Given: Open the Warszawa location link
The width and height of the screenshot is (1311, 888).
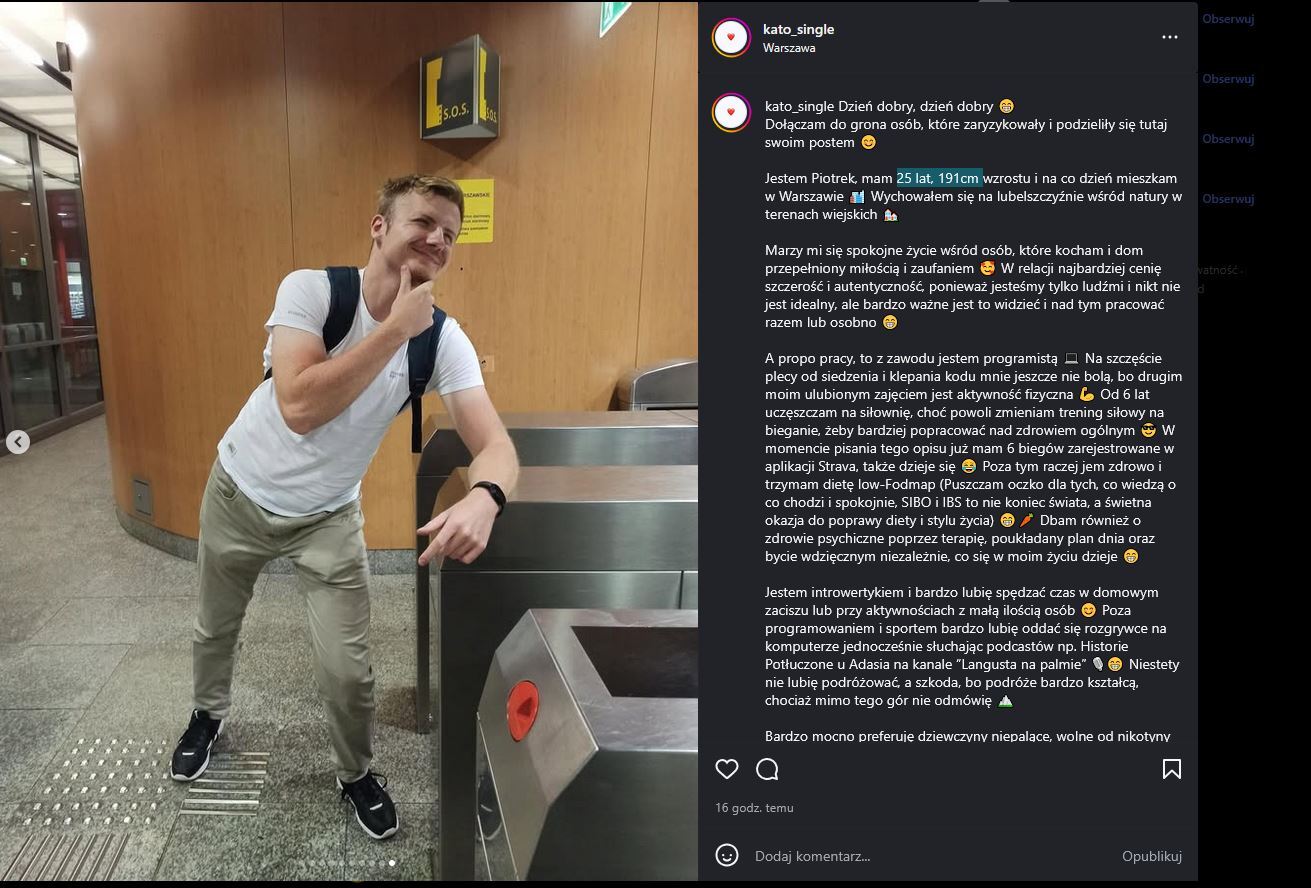Looking at the screenshot, I should point(789,48).
